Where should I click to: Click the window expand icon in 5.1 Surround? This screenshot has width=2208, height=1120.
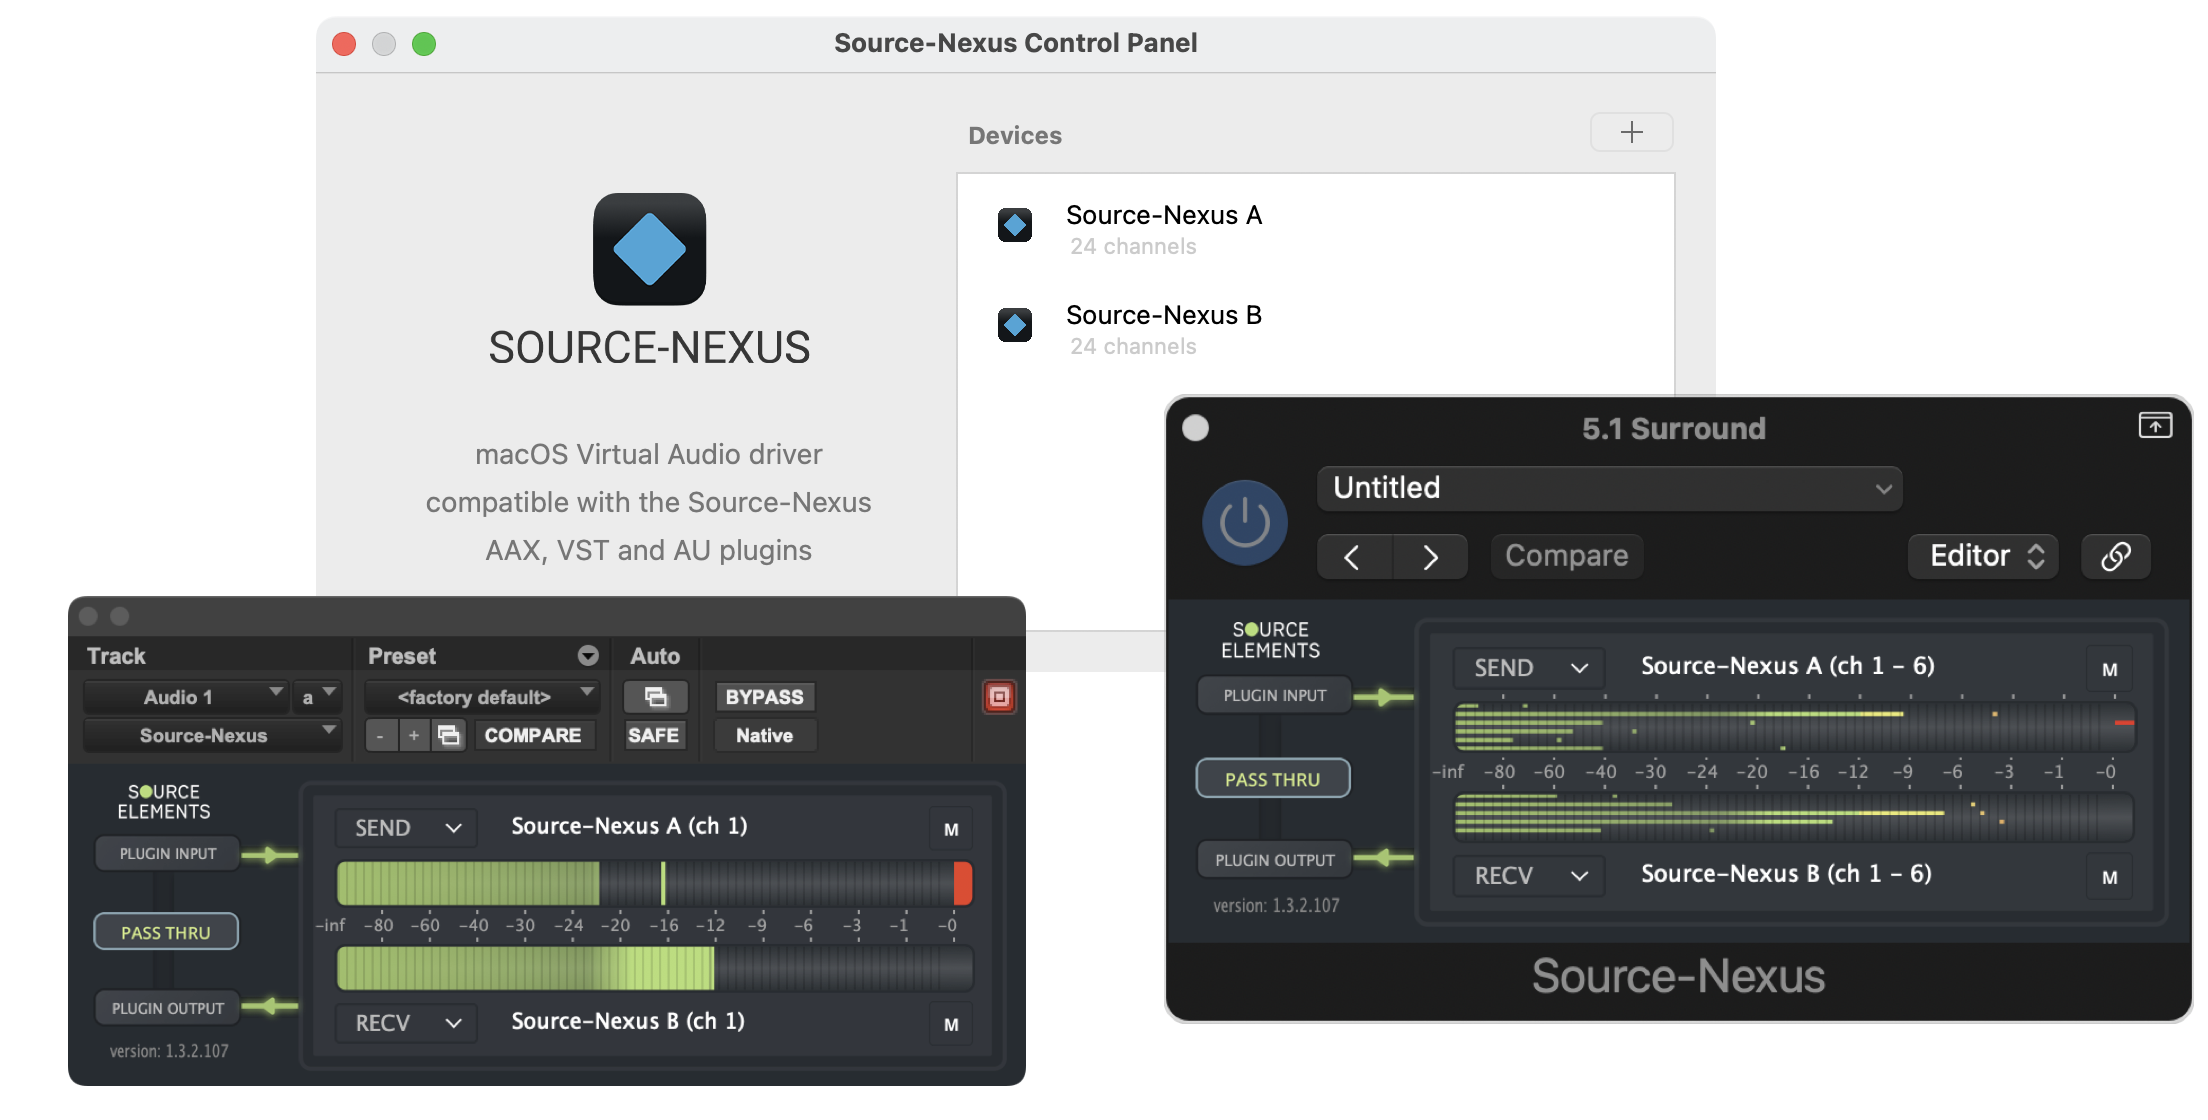(2155, 425)
